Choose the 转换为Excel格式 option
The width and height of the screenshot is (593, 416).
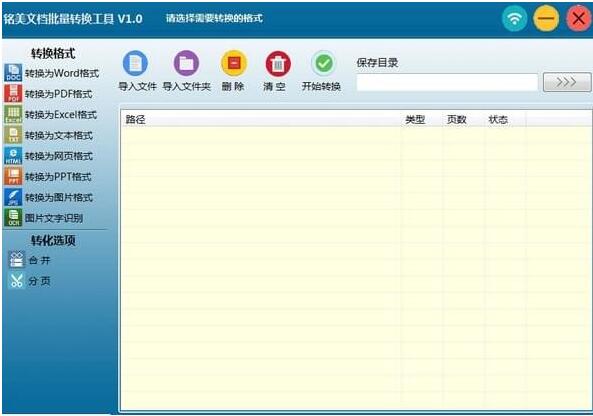51,114
